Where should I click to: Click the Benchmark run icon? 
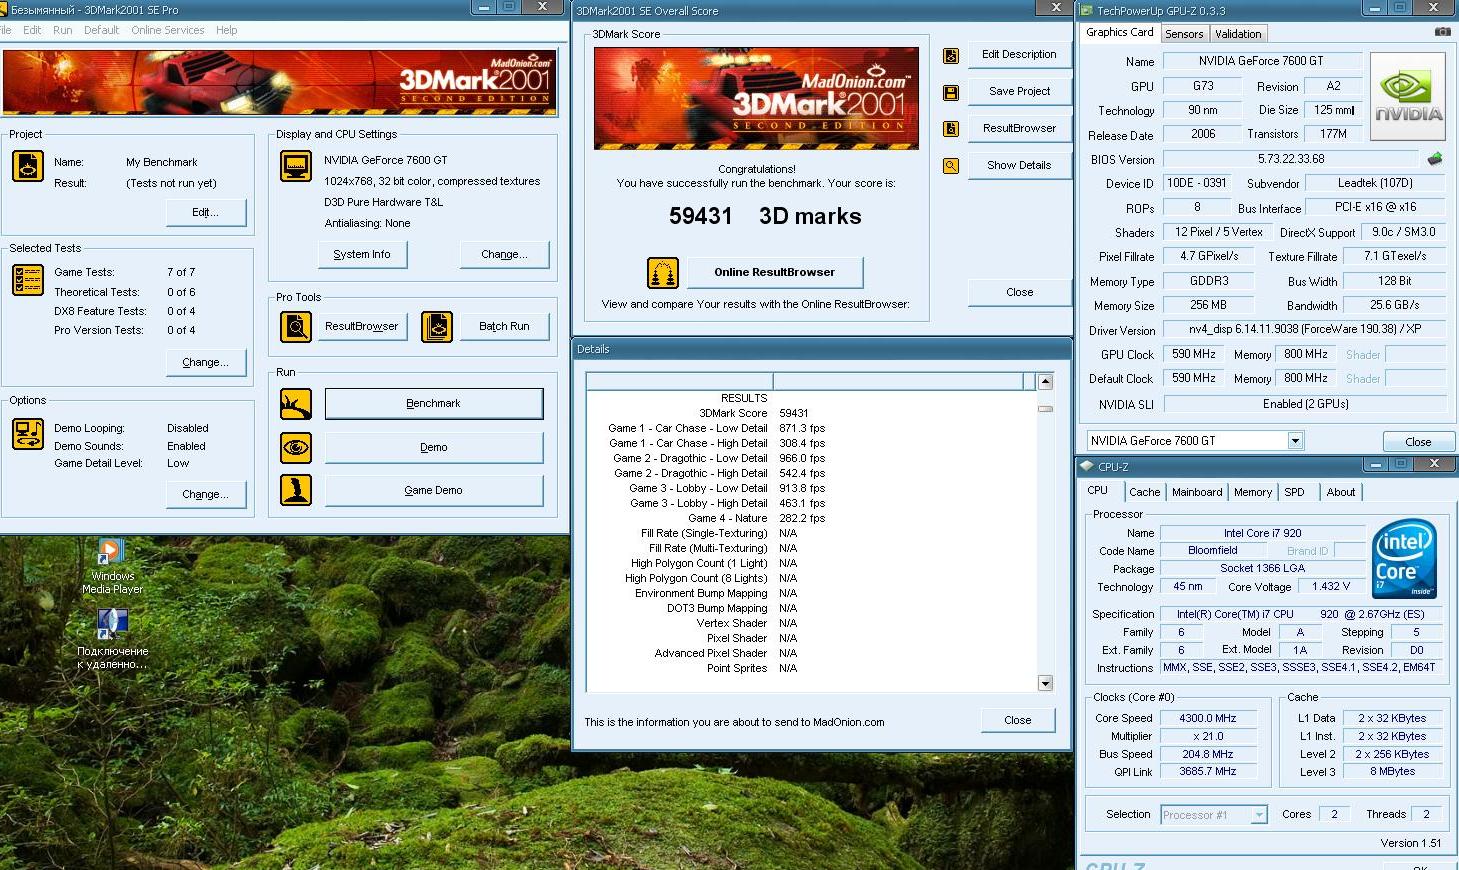pyautogui.click(x=296, y=404)
